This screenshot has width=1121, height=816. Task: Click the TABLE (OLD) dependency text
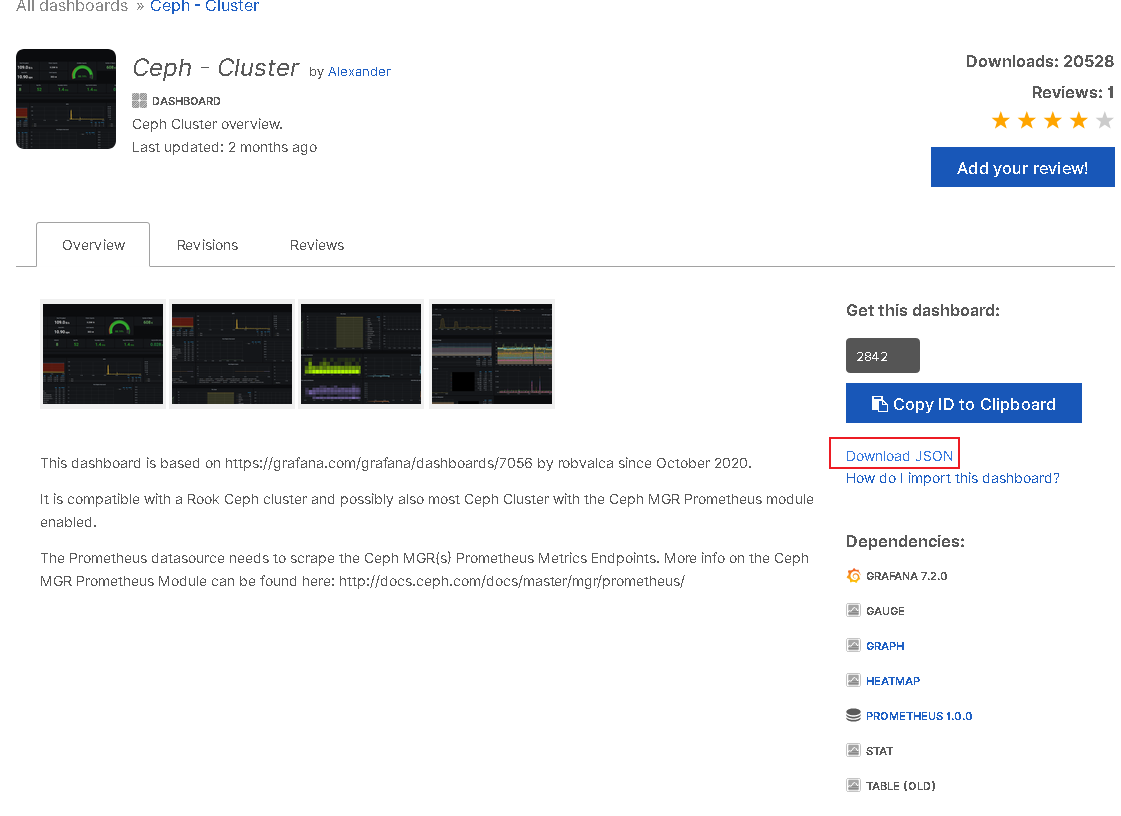pos(901,786)
